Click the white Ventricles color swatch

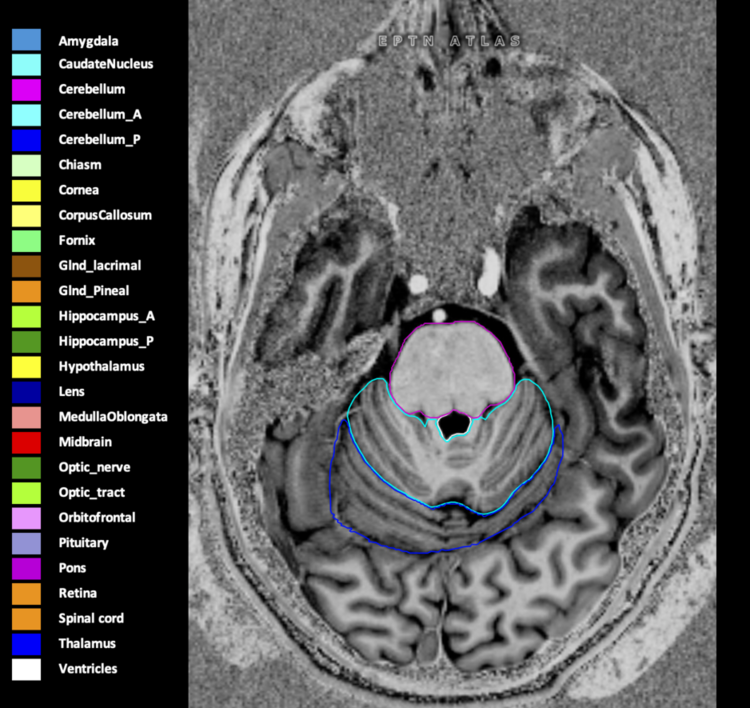tap(26, 669)
